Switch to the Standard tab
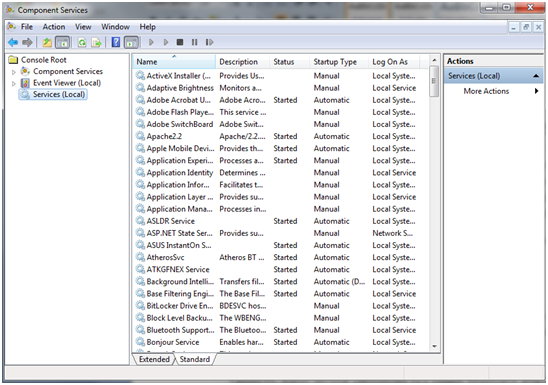 (195, 359)
